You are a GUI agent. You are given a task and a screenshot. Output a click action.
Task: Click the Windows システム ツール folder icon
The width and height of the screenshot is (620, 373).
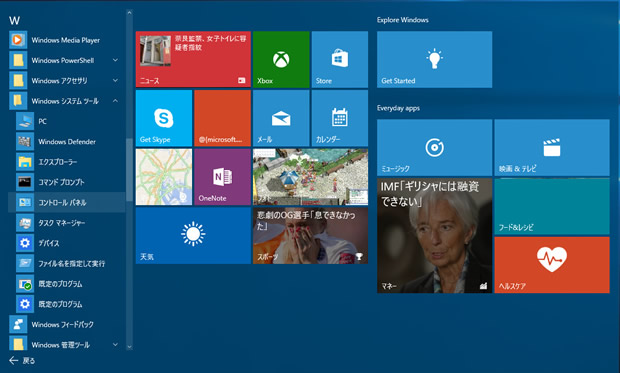pyautogui.click(x=18, y=101)
